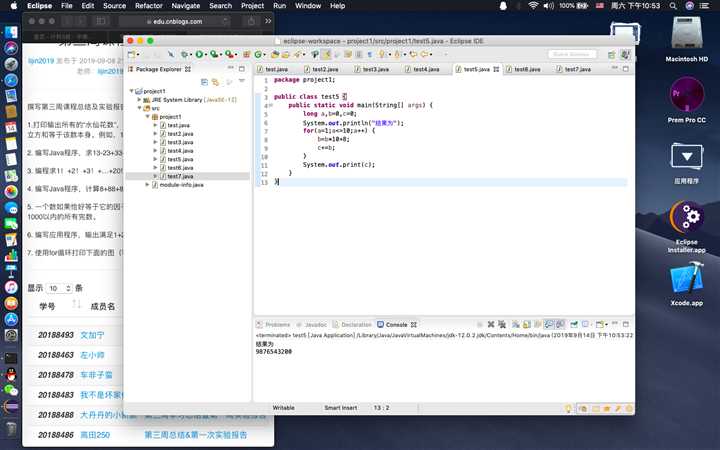This screenshot has height=450, width=720.
Task: Toggle Console Scroll Lock
Action: pos(526,324)
